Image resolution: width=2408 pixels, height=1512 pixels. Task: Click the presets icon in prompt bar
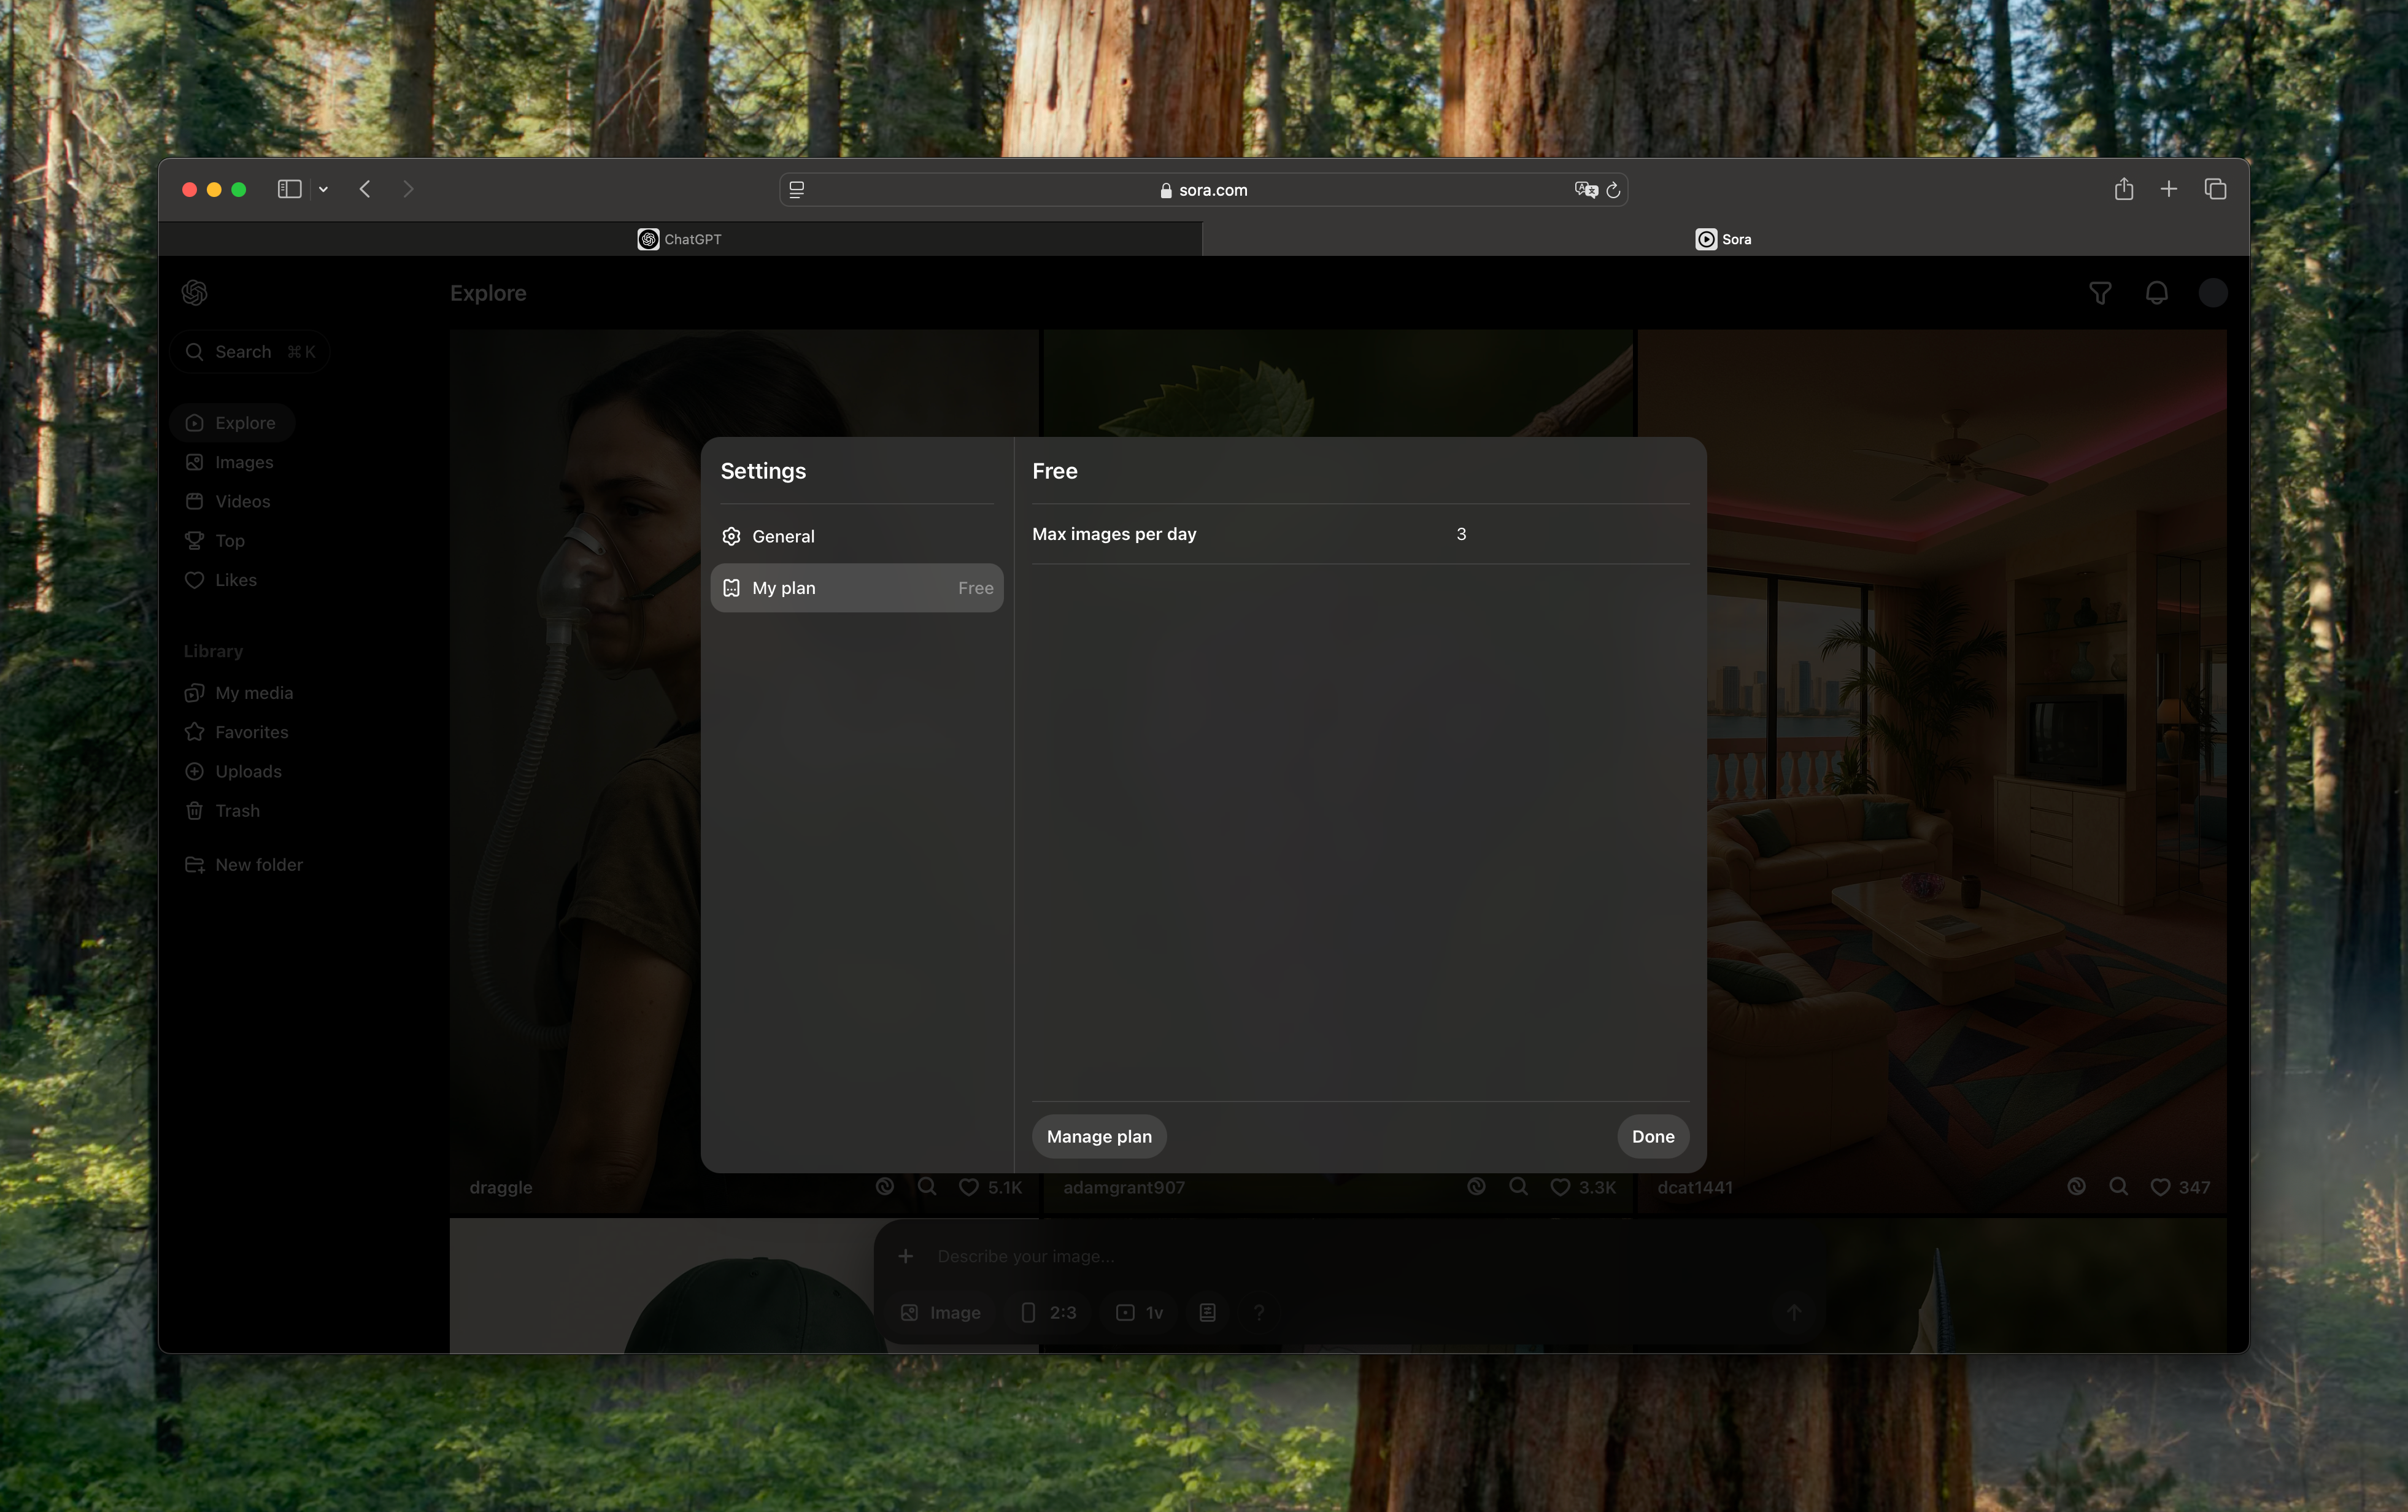pyautogui.click(x=1208, y=1313)
